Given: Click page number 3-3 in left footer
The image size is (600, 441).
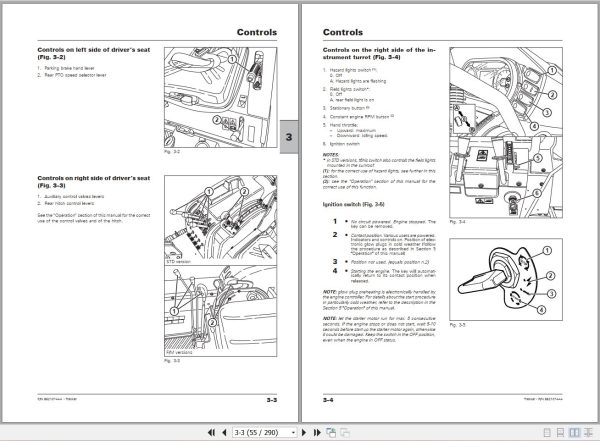Looking at the screenshot, I should coord(272,400).
